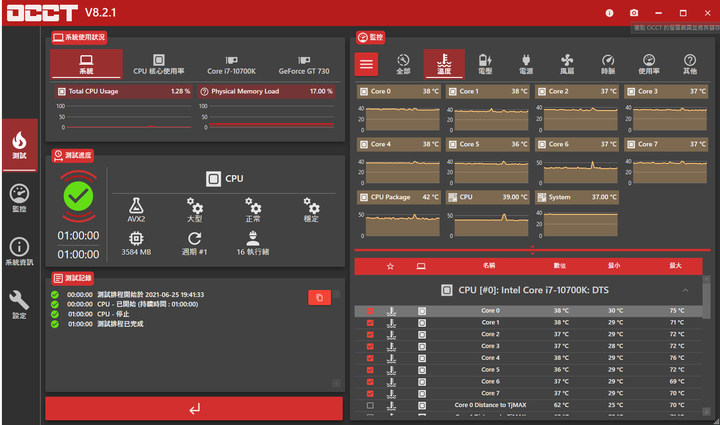
Task: Click the Core 0 temperature graph header
Action: pyautogui.click(x=399, y=91)
